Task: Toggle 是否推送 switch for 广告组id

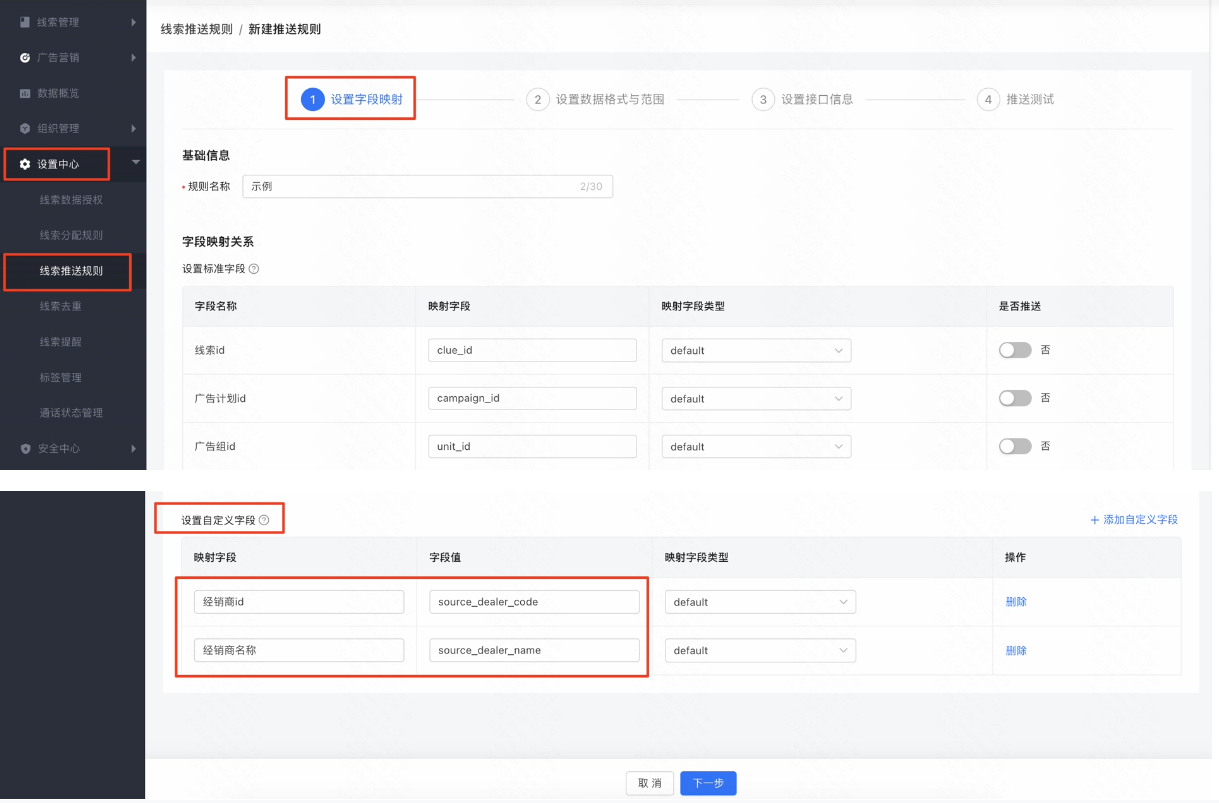Action: [x=1014, y=446]
